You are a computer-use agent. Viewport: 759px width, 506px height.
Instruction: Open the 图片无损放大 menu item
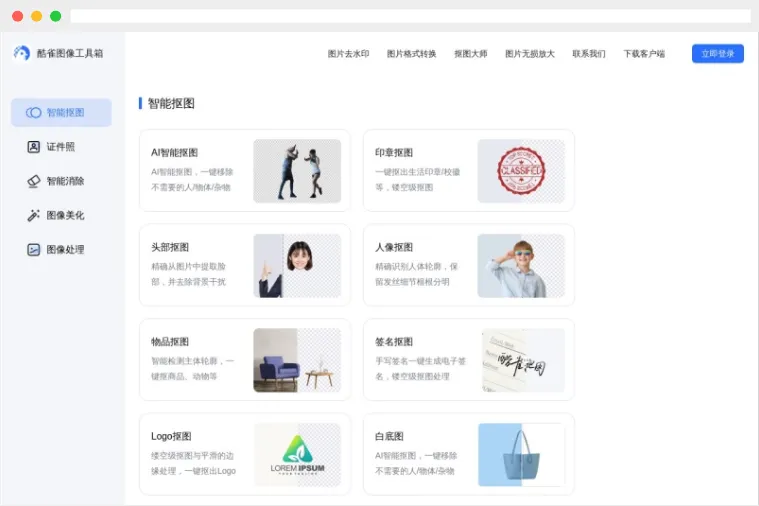click(530, 54)
